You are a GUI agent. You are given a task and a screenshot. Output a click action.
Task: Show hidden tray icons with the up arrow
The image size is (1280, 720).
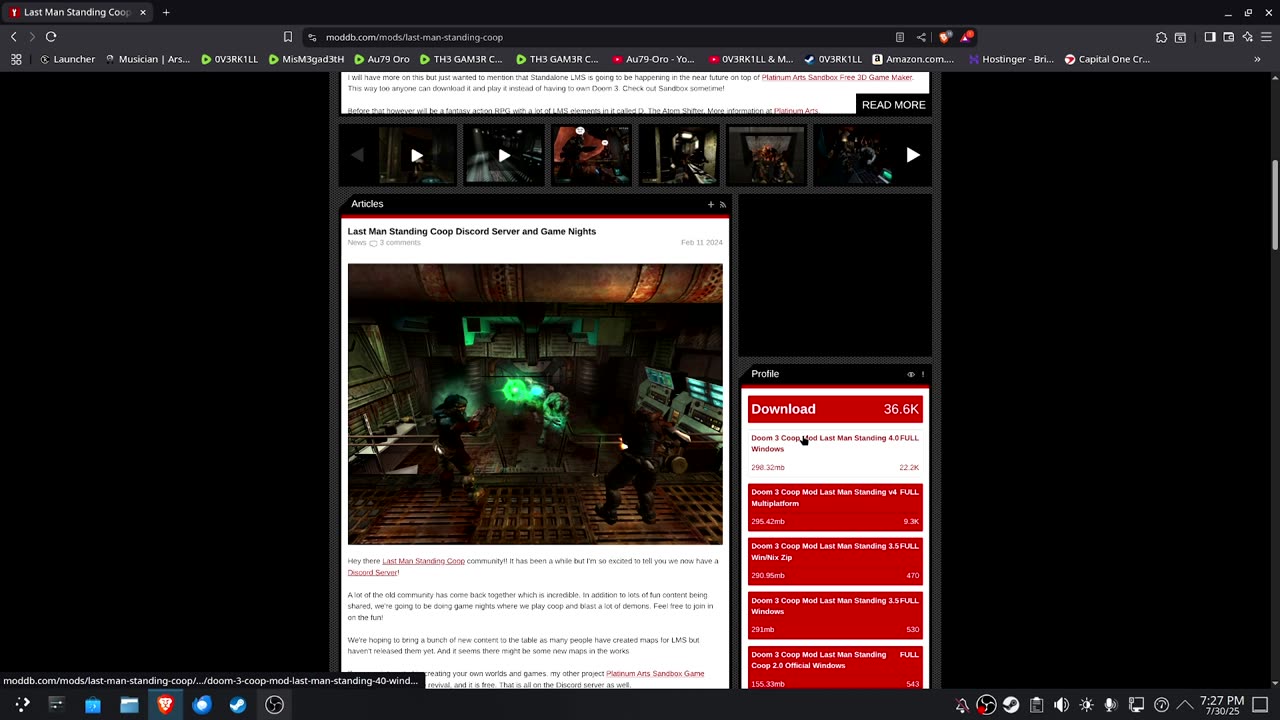click(x=1185, y=705)
